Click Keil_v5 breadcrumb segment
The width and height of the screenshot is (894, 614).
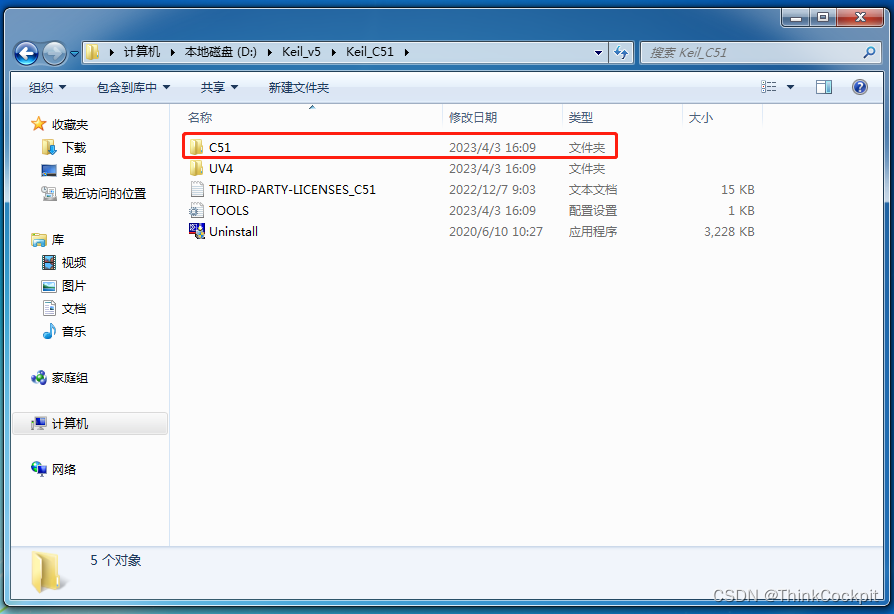click(x=301, y=52)
